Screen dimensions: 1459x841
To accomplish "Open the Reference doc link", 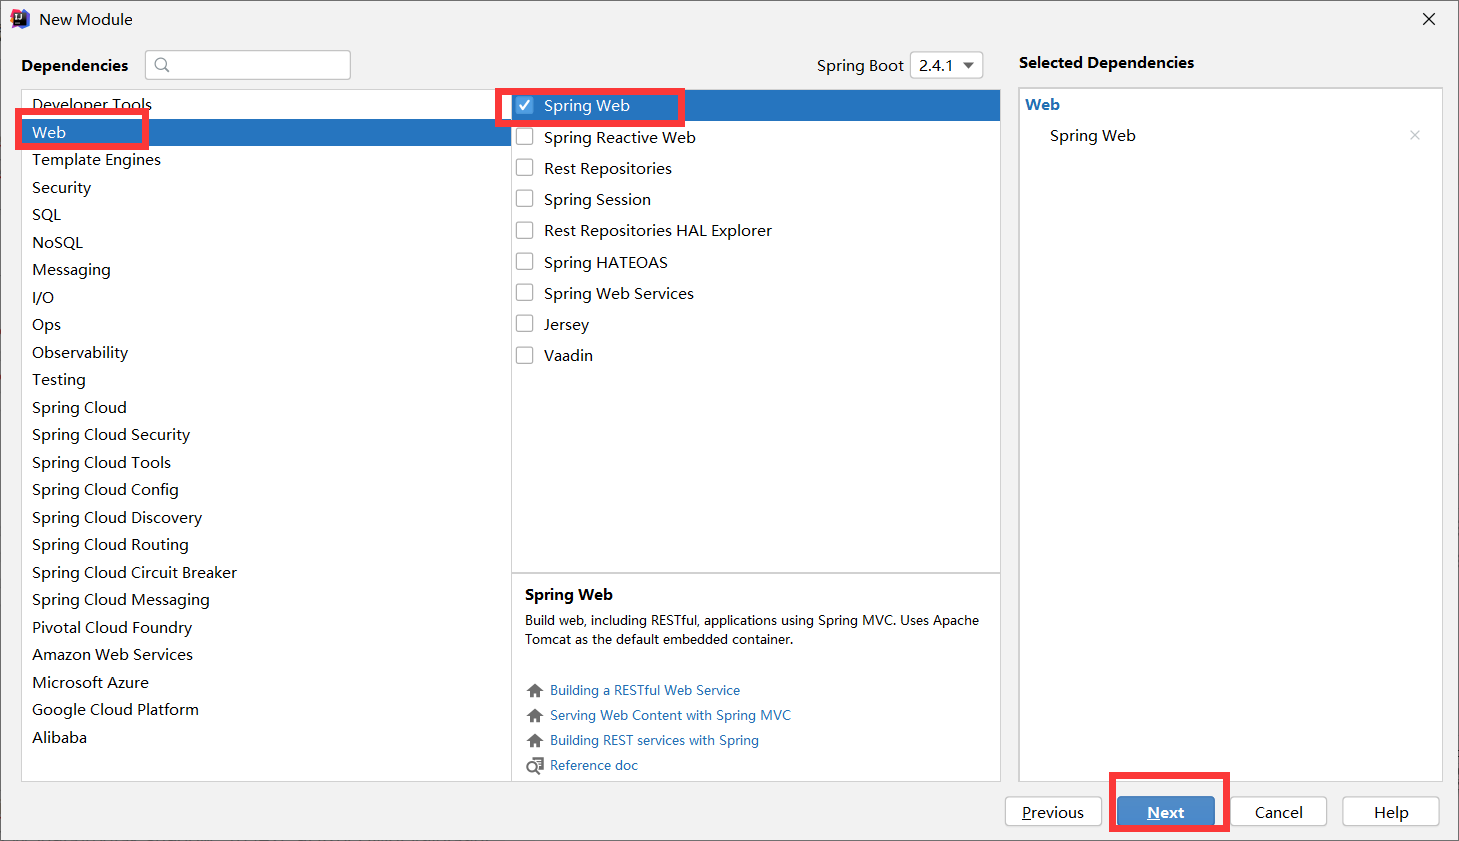I will tap(594, 765).
